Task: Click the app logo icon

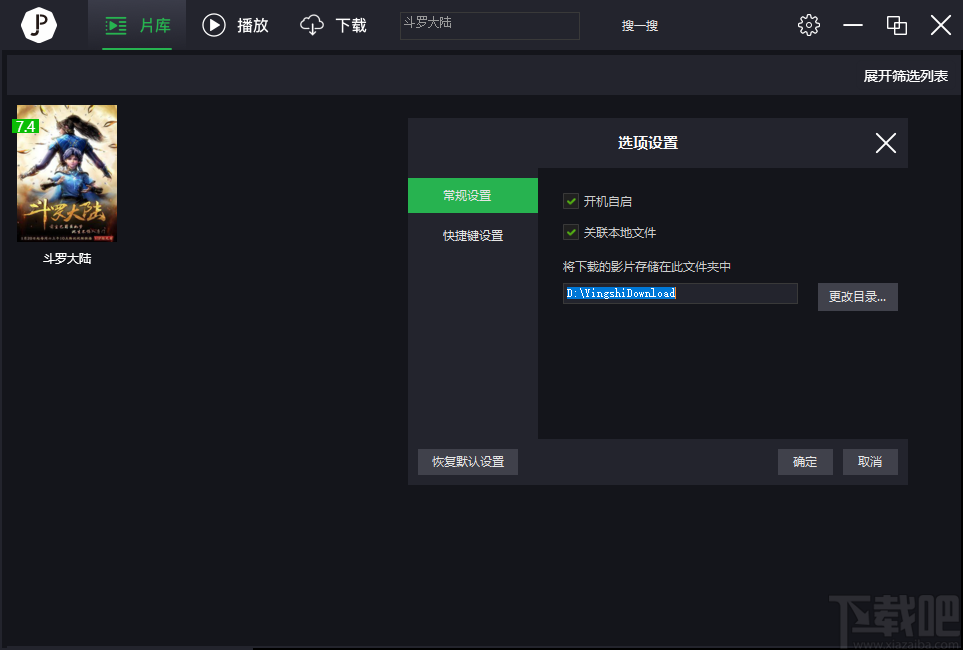Action: (x=39, y=25)
